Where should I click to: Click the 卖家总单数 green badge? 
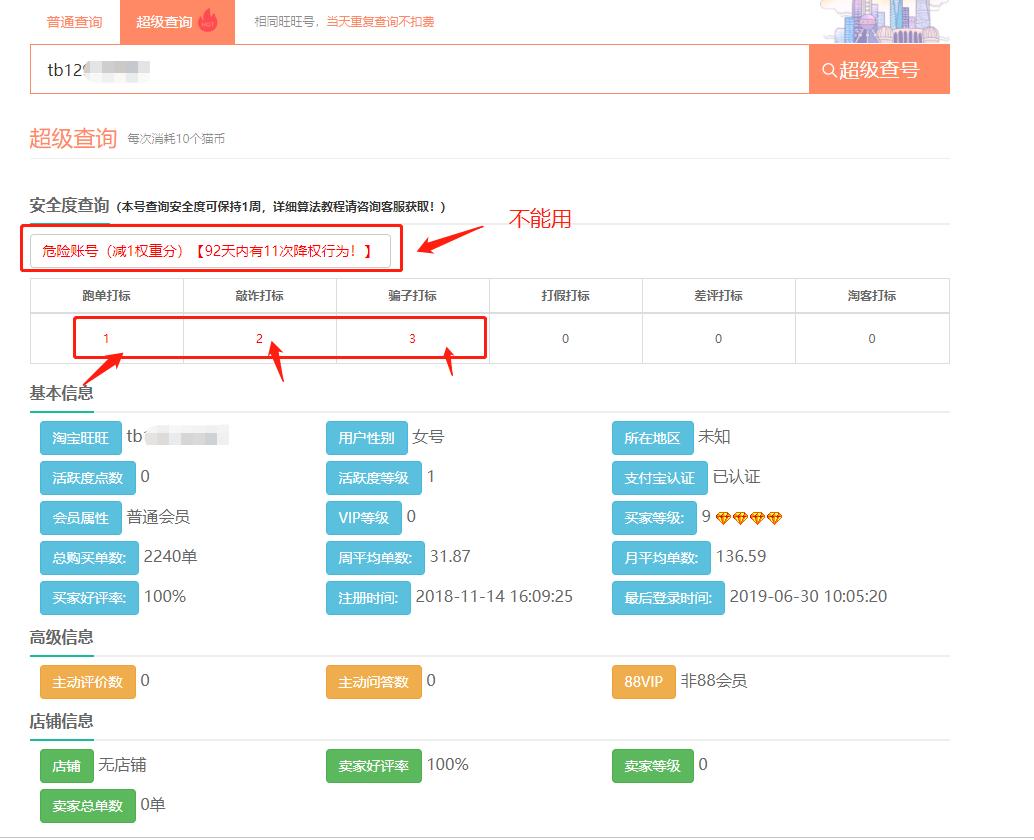click(88, 806)
